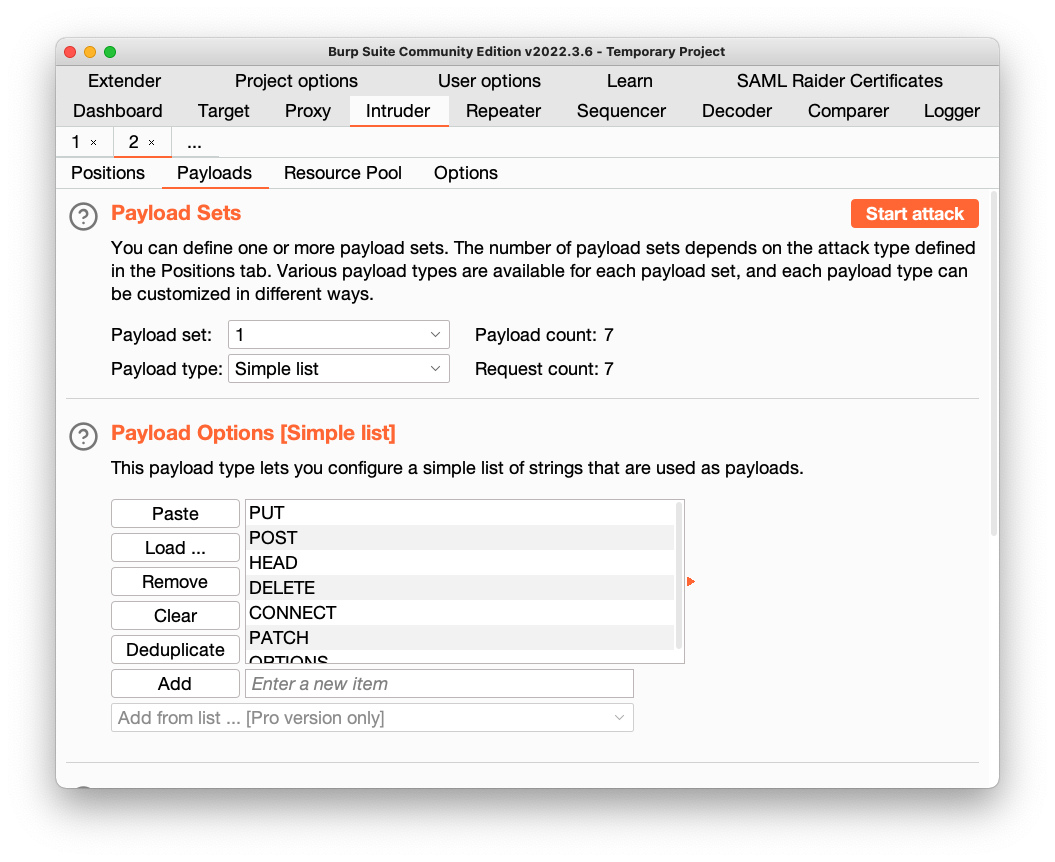The height and width of the screenshot is (862, 1055).
Task: Click the Remove button
Action: coord(175,581)
